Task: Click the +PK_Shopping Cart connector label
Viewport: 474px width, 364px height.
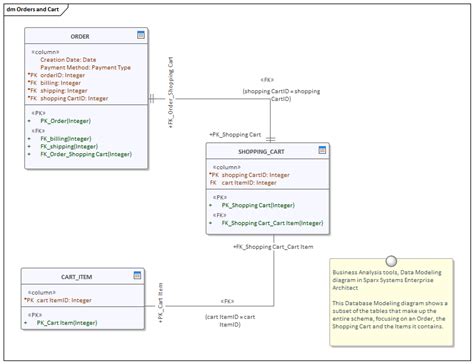Action: [235, 135]
